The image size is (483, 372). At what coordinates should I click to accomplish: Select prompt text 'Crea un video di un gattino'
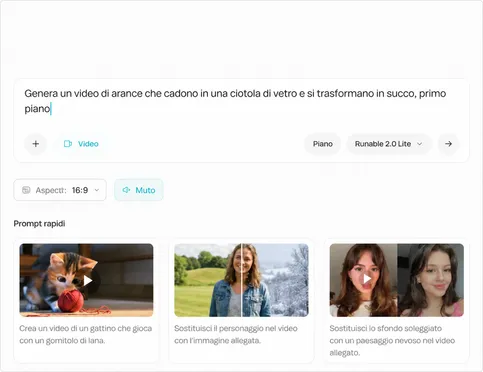68,328
